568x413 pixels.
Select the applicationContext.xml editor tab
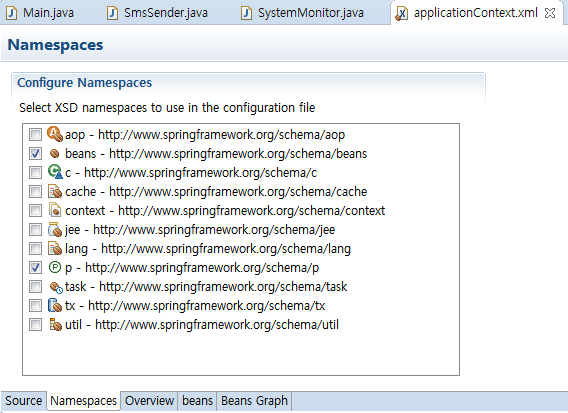pyautogui.click(x=476, y=13)
